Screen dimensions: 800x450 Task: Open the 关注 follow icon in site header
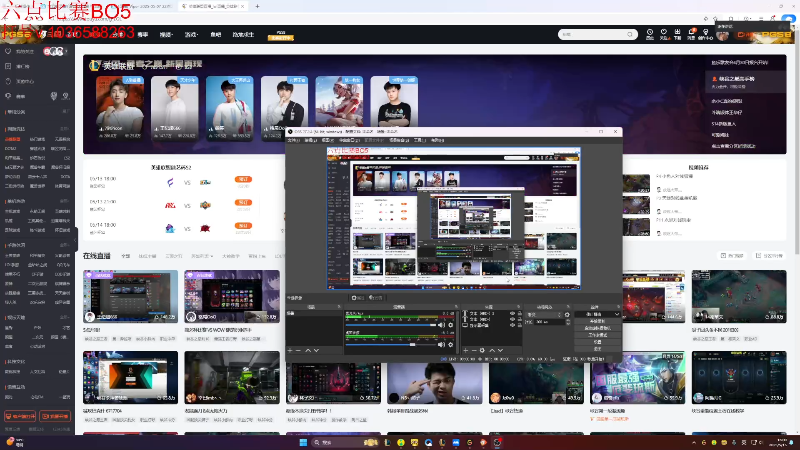663,34
